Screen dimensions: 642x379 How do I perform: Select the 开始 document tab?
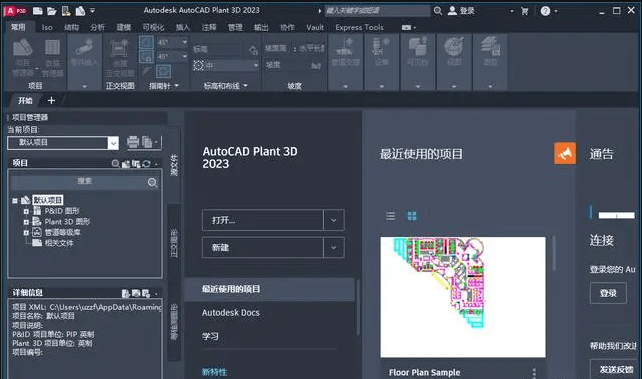pyautogui.click(x=25, y=101)
